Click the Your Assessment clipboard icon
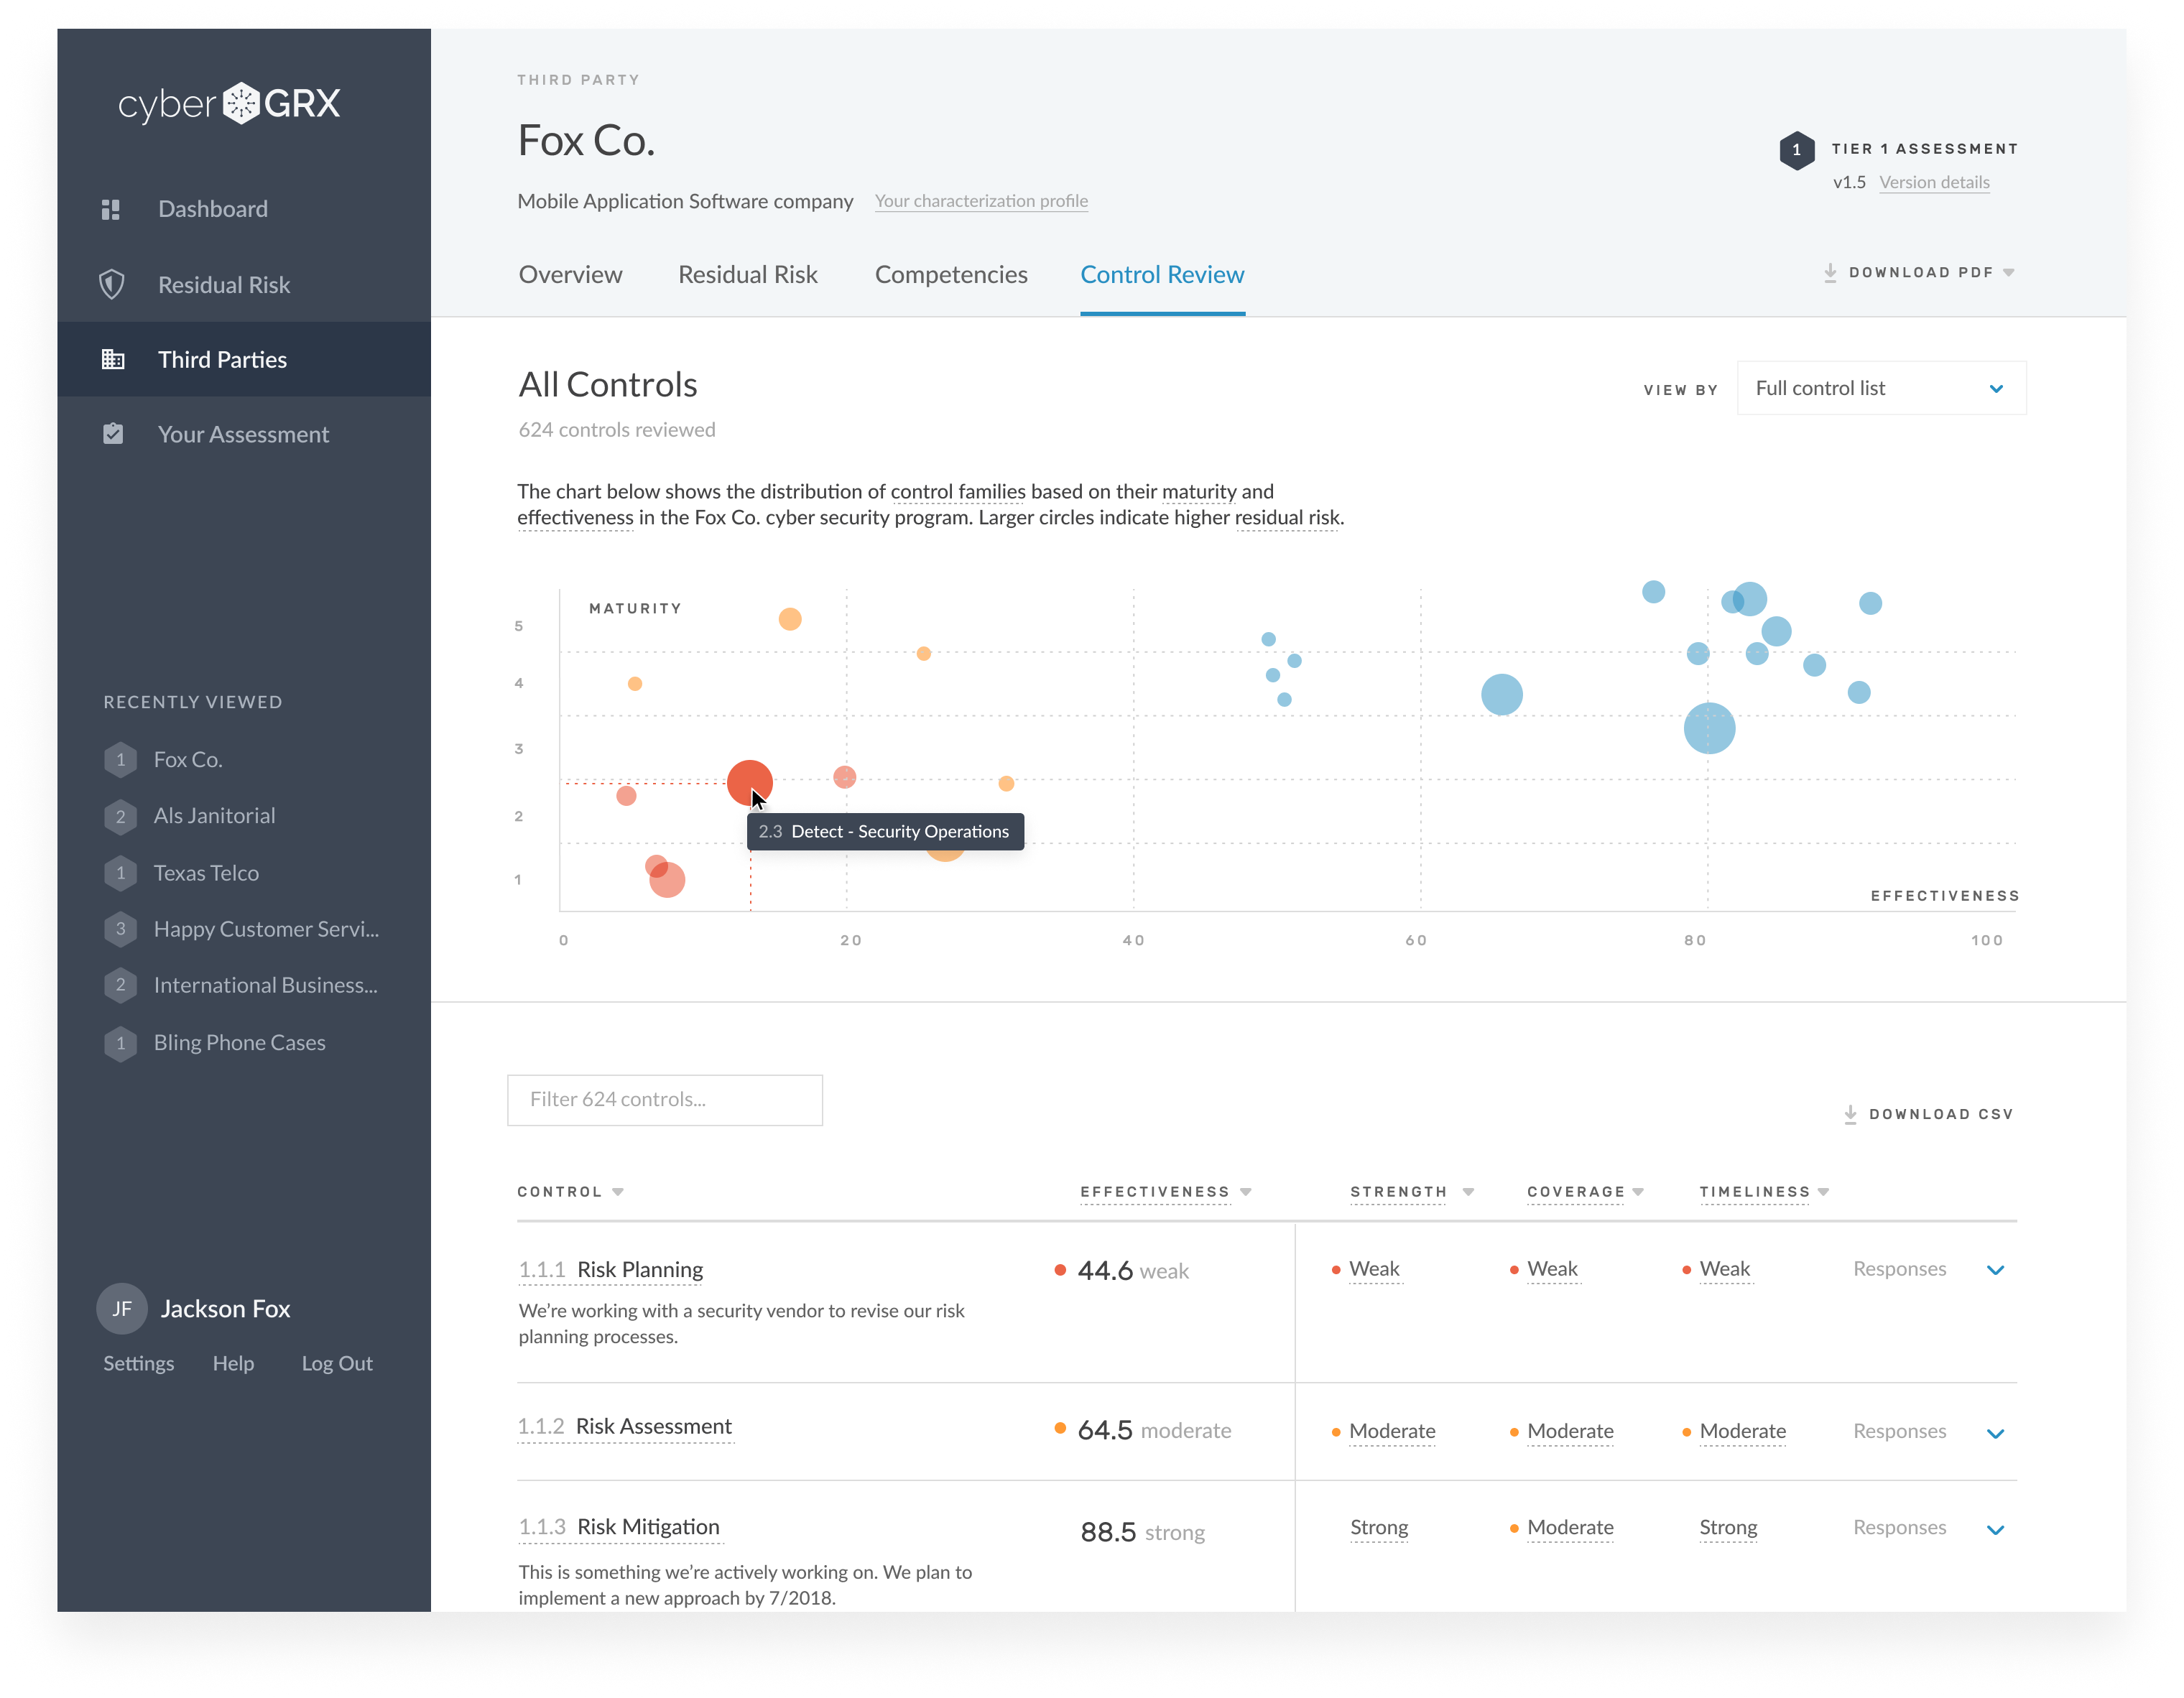The width and height of the screenshot is (2184, 1698). point(113,434)
